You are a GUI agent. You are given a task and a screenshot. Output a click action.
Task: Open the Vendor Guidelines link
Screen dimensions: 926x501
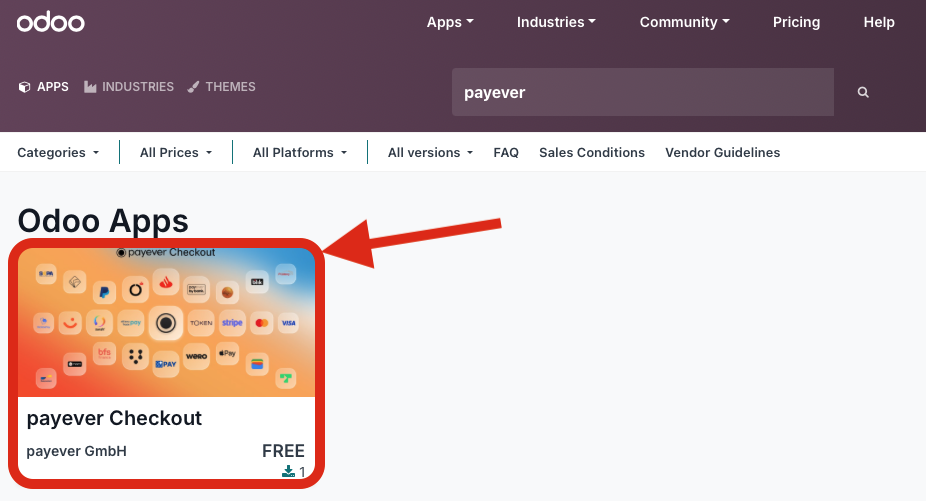(722, 152)
